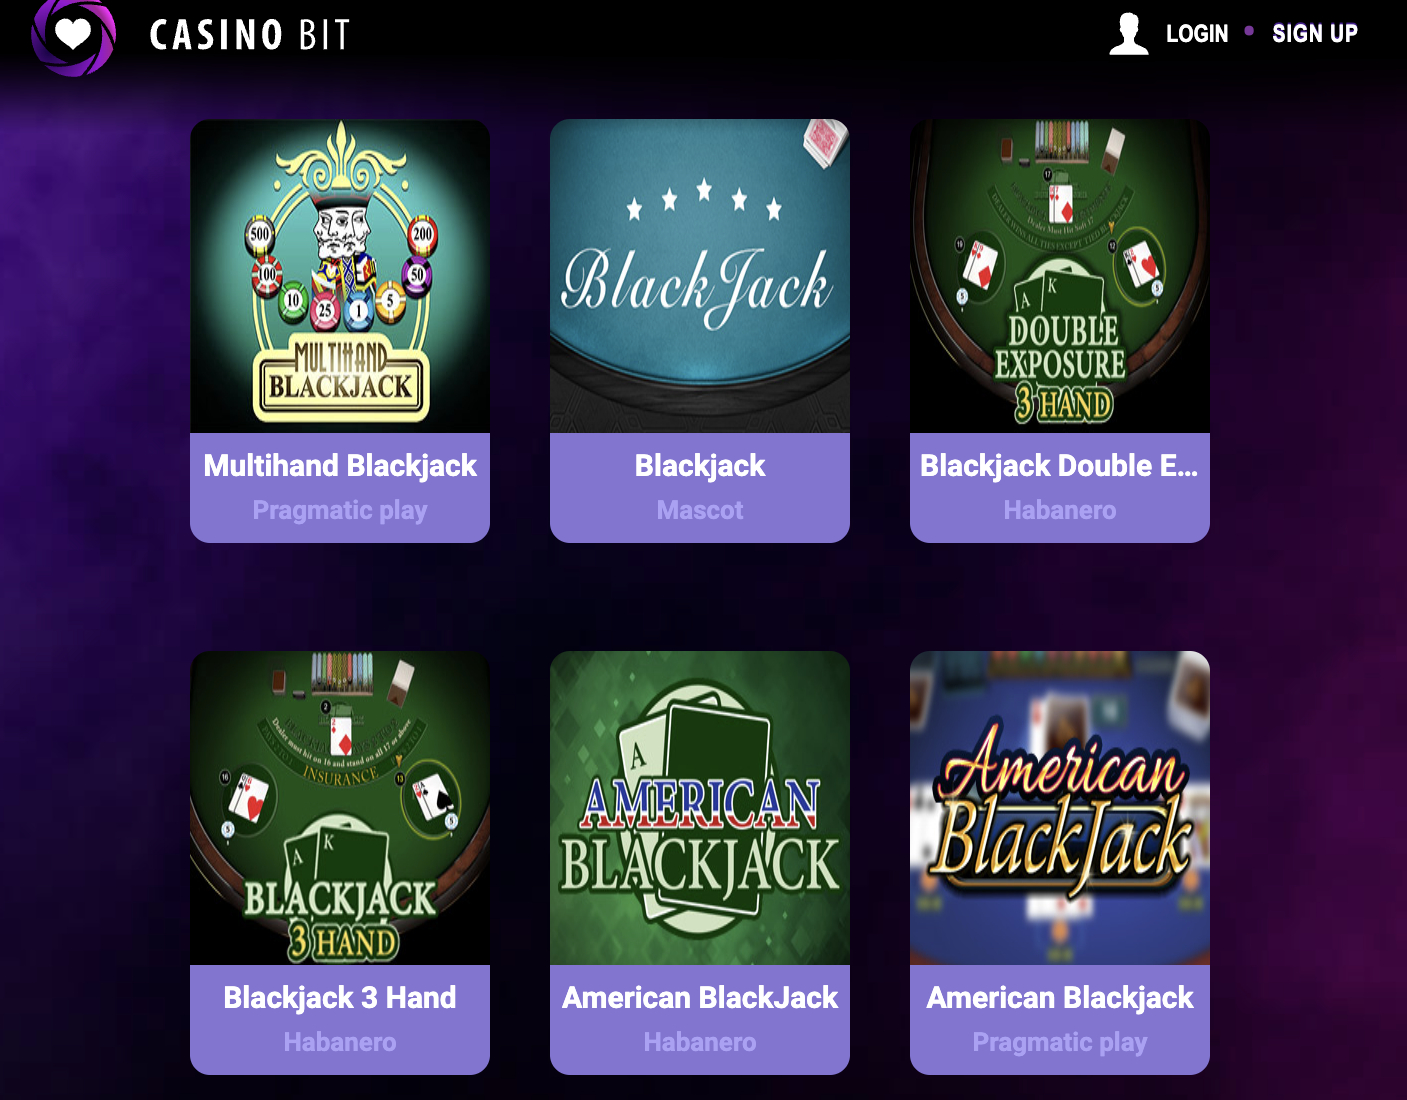
Task: Click the CASINO BIT site title
Action: 250,35
